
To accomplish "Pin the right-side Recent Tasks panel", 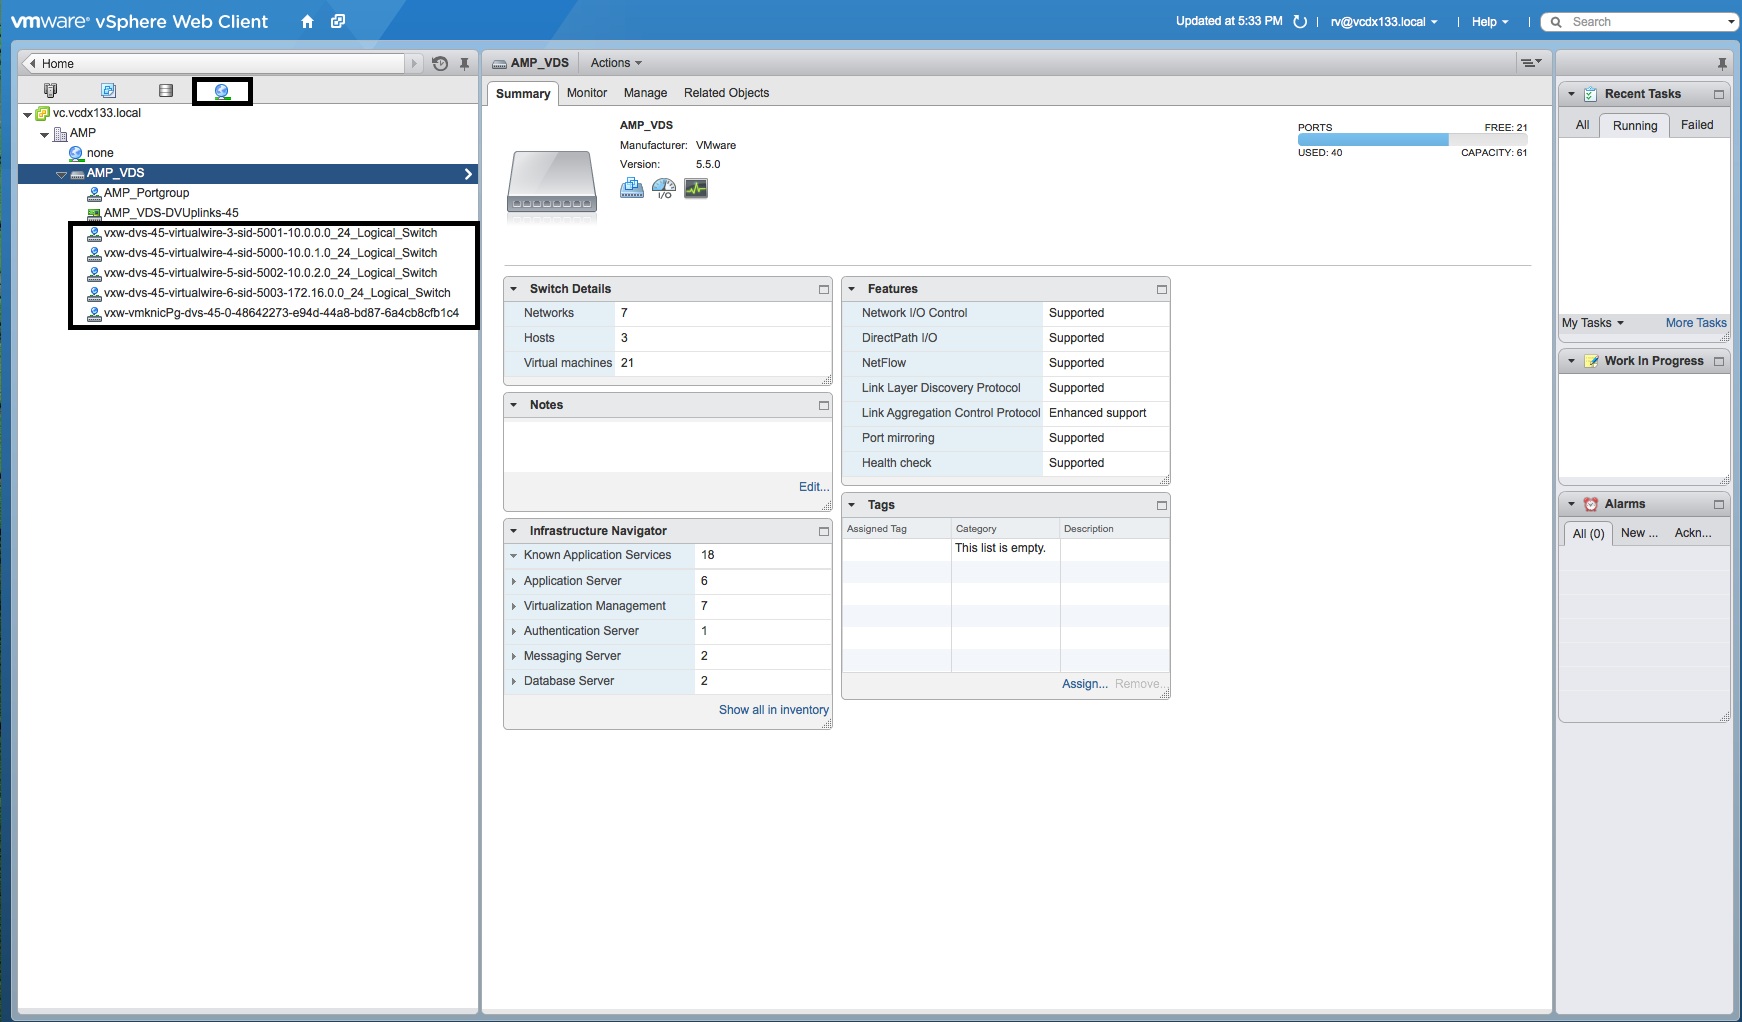I will pos(1722,64).
